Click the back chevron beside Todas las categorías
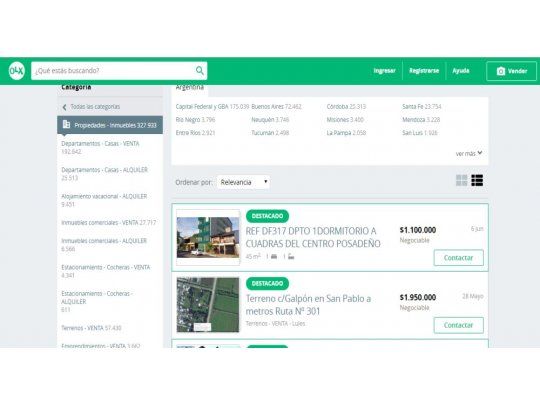Viewport: 540px width, 405px height. pyautogui.click(x=64, y=107)
